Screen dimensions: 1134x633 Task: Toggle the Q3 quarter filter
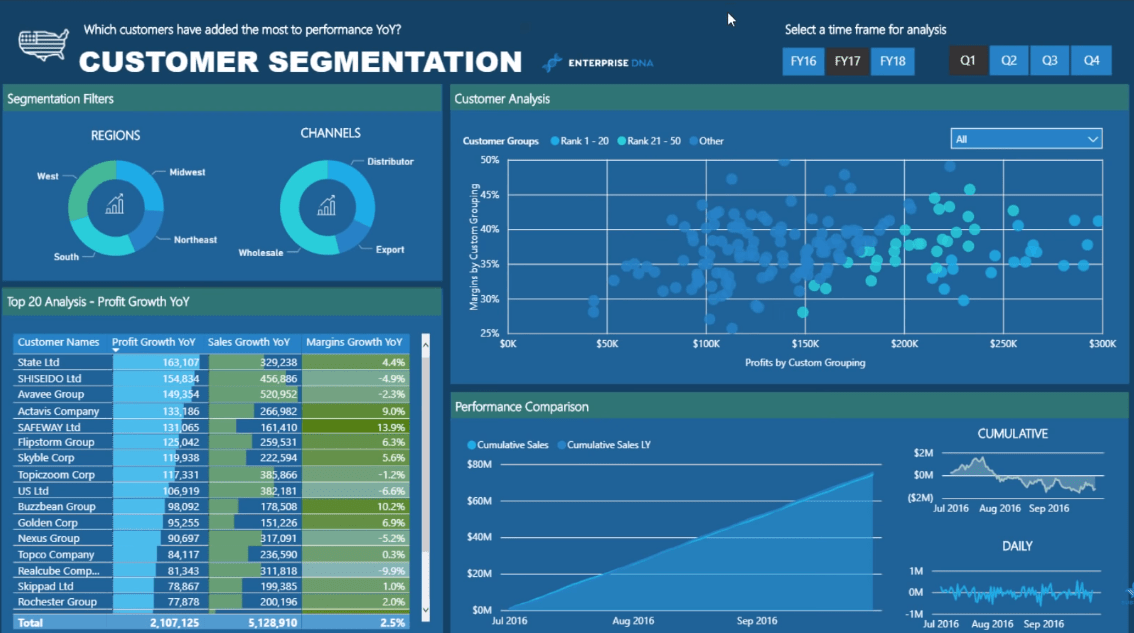tap(1050, 61)
